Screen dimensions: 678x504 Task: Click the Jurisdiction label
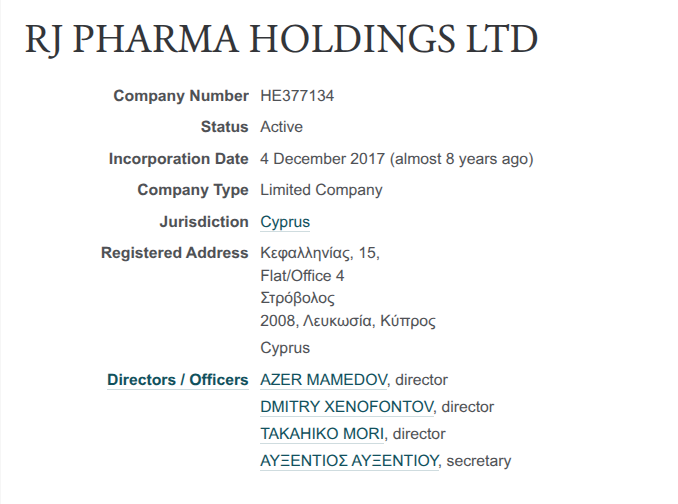pyautogui.click(x=203, y=222)
